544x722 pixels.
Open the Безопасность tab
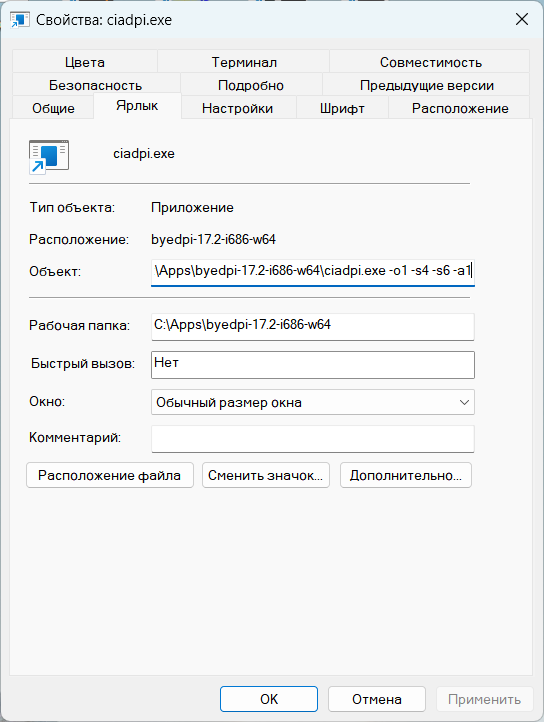[x=96, y=85]
